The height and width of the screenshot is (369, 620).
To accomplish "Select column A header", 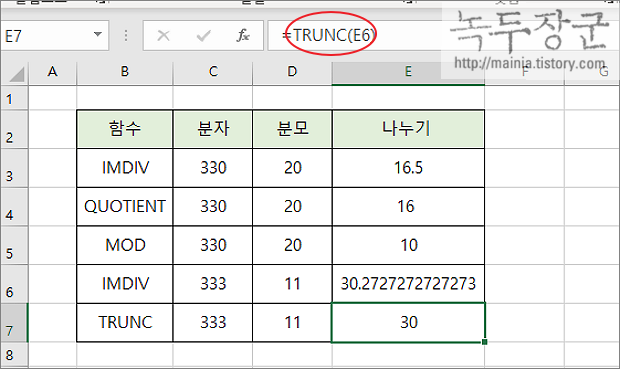I will pos(52,73).
